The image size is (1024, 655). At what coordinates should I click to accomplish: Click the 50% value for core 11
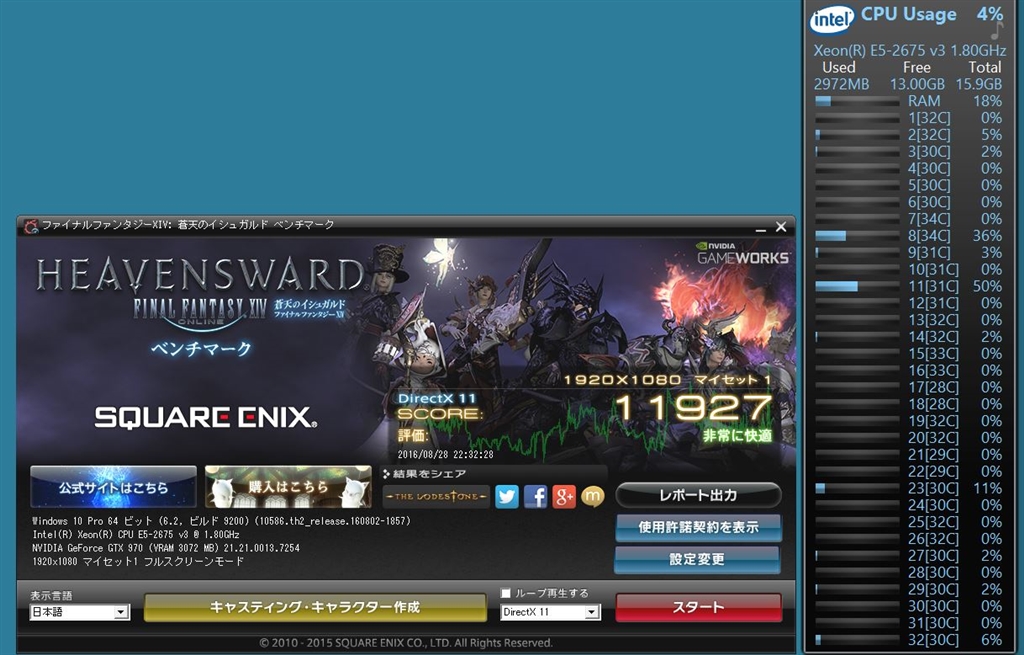point(987,287)
